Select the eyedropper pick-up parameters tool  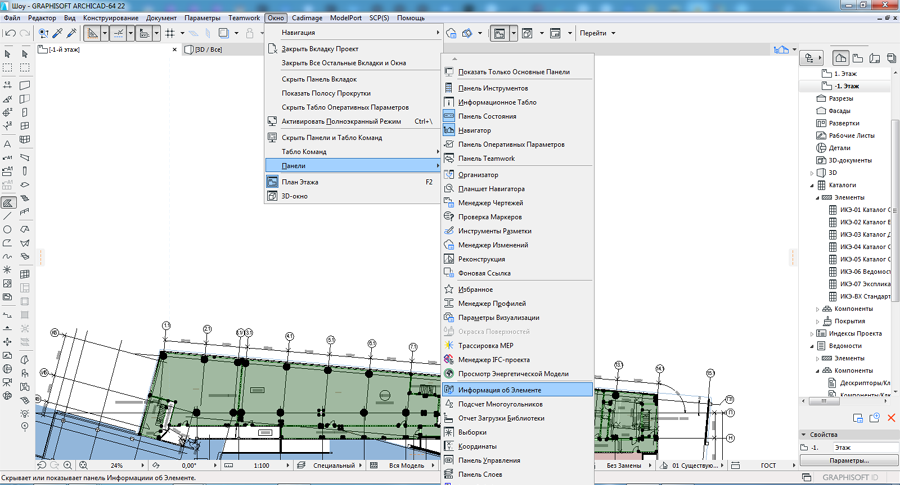pyautogui.click(x=57, y=33)
